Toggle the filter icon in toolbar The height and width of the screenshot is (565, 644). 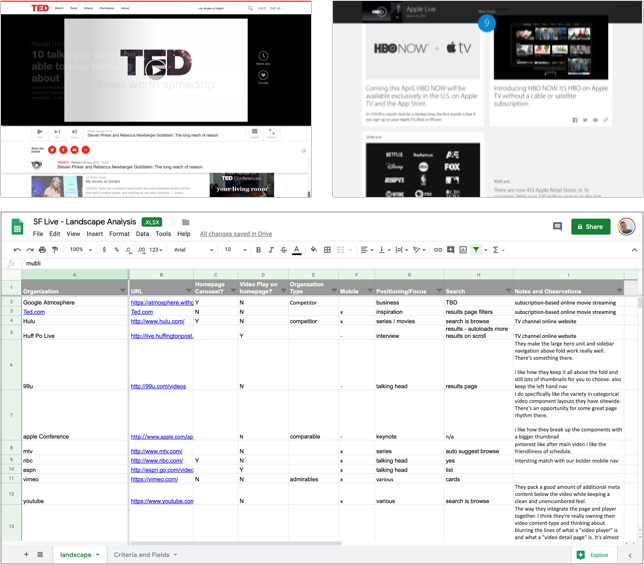click(x=476, y=250)
